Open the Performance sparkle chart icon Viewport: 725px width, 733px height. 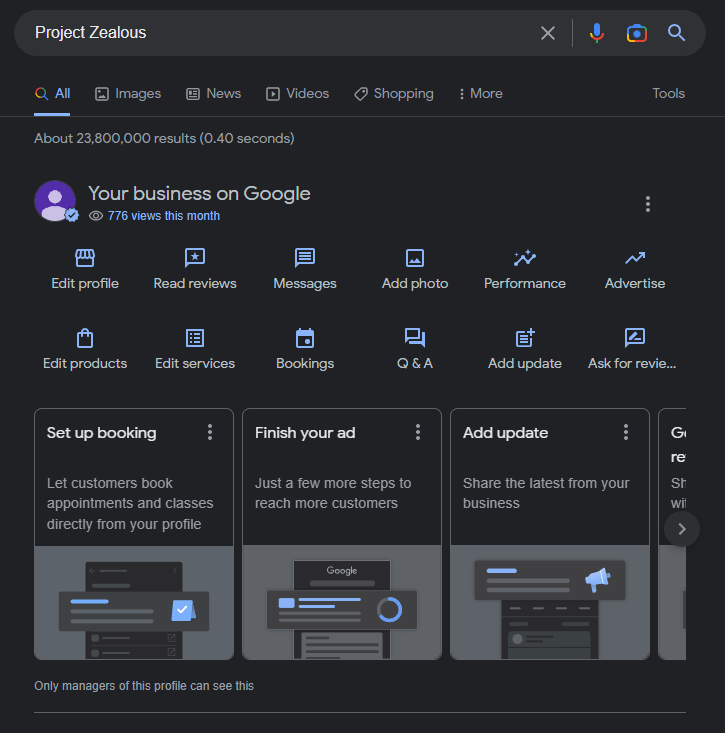[525, 258]
